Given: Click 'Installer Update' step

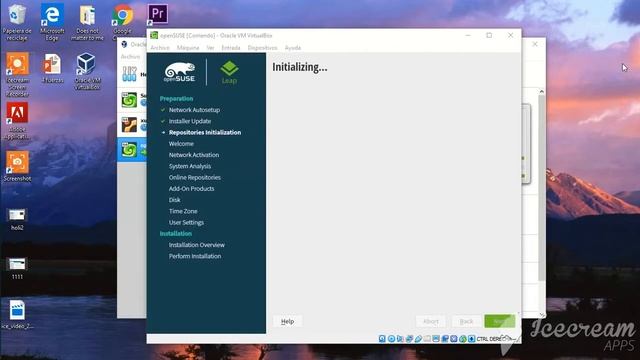Looking at the screenshot, I should [190, 121].
